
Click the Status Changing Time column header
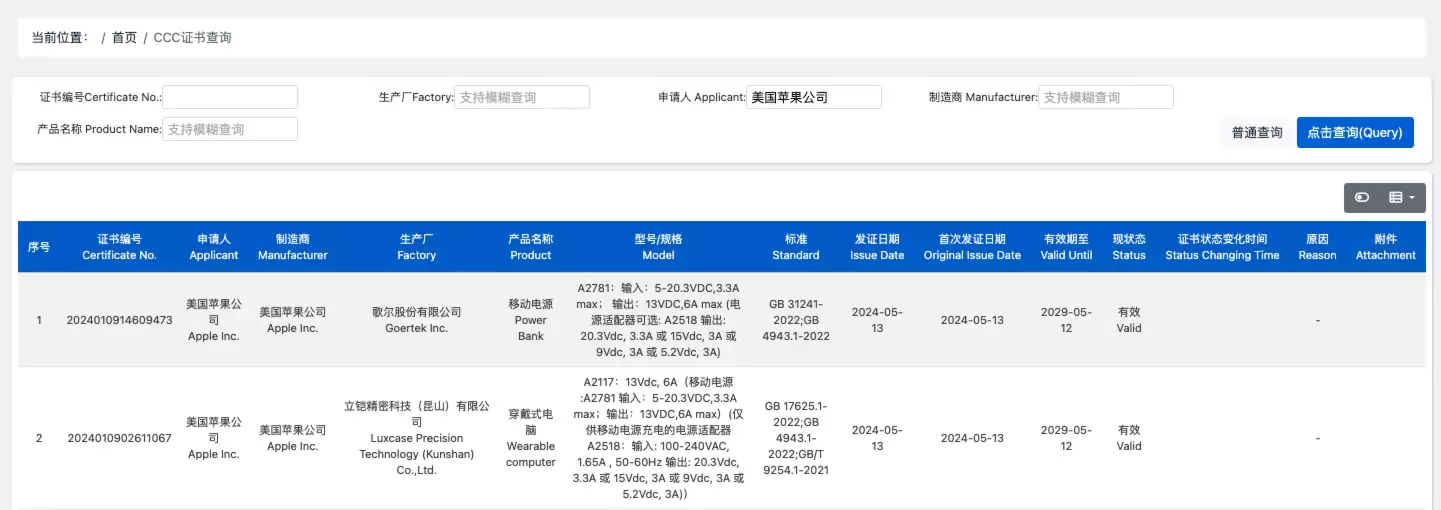[1222, 247]
